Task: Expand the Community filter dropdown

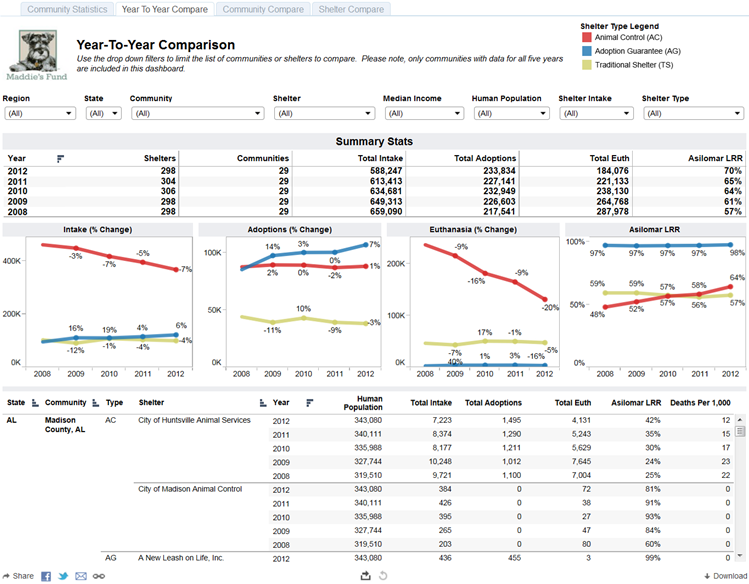Action: [198, 114]
